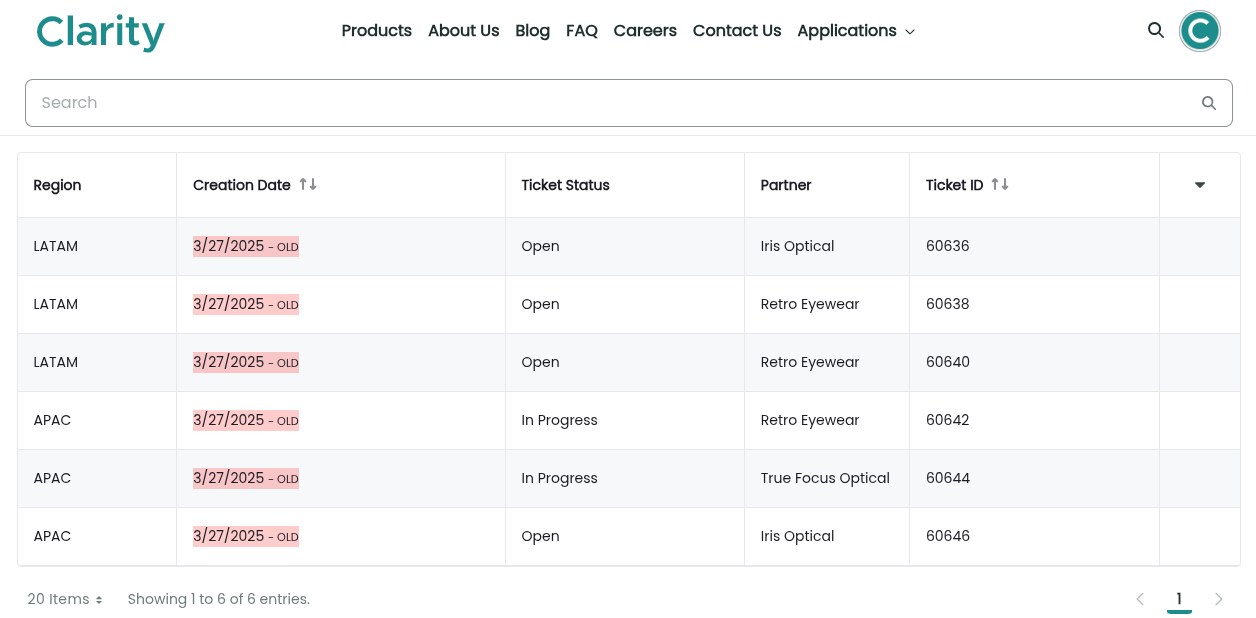This screenshot has width=1256, height=618.
Task: Open the header search magnifier icon
Action: point(1156,30)
